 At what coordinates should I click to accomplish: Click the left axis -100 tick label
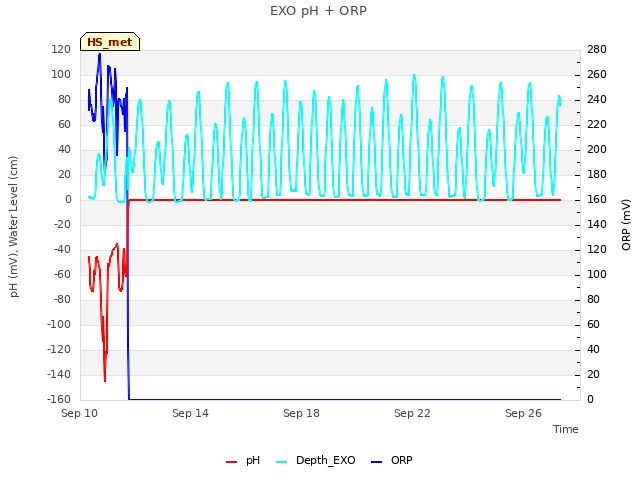coord(59,324)
